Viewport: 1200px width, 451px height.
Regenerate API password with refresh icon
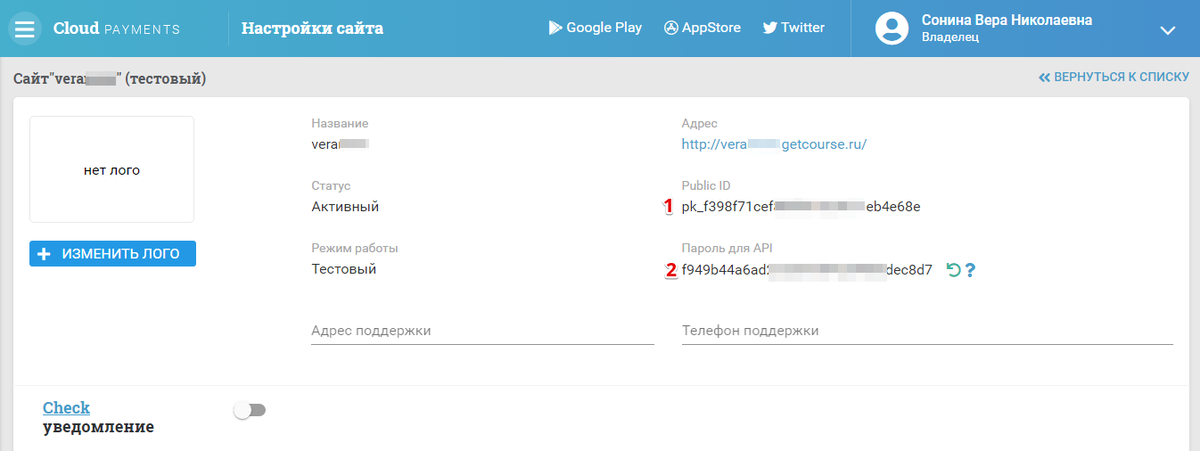[953, 270]
